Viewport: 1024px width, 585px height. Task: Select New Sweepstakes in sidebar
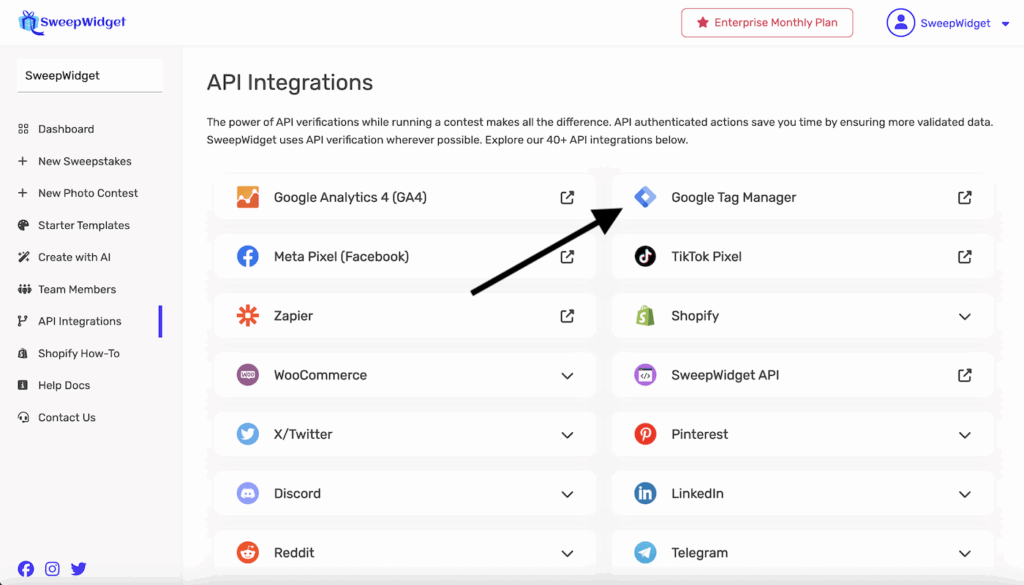(x=84, y=161)
